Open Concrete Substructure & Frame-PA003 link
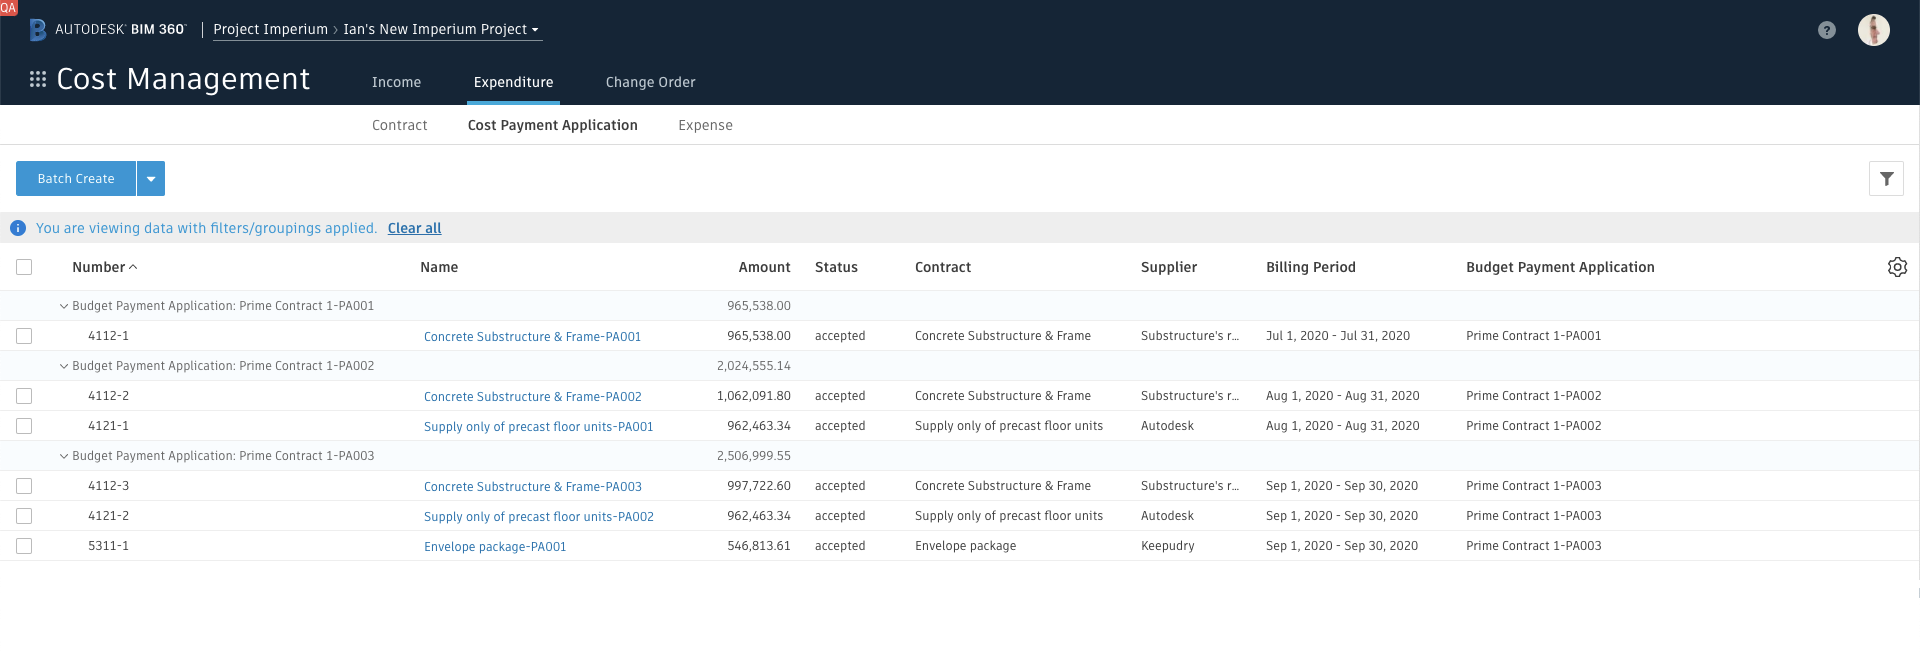 532,487
